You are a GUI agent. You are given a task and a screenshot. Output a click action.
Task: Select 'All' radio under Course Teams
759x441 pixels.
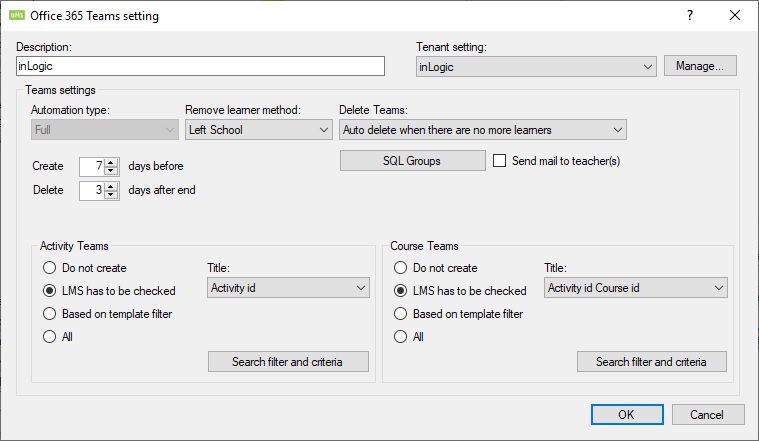click(x=400, y=337)
